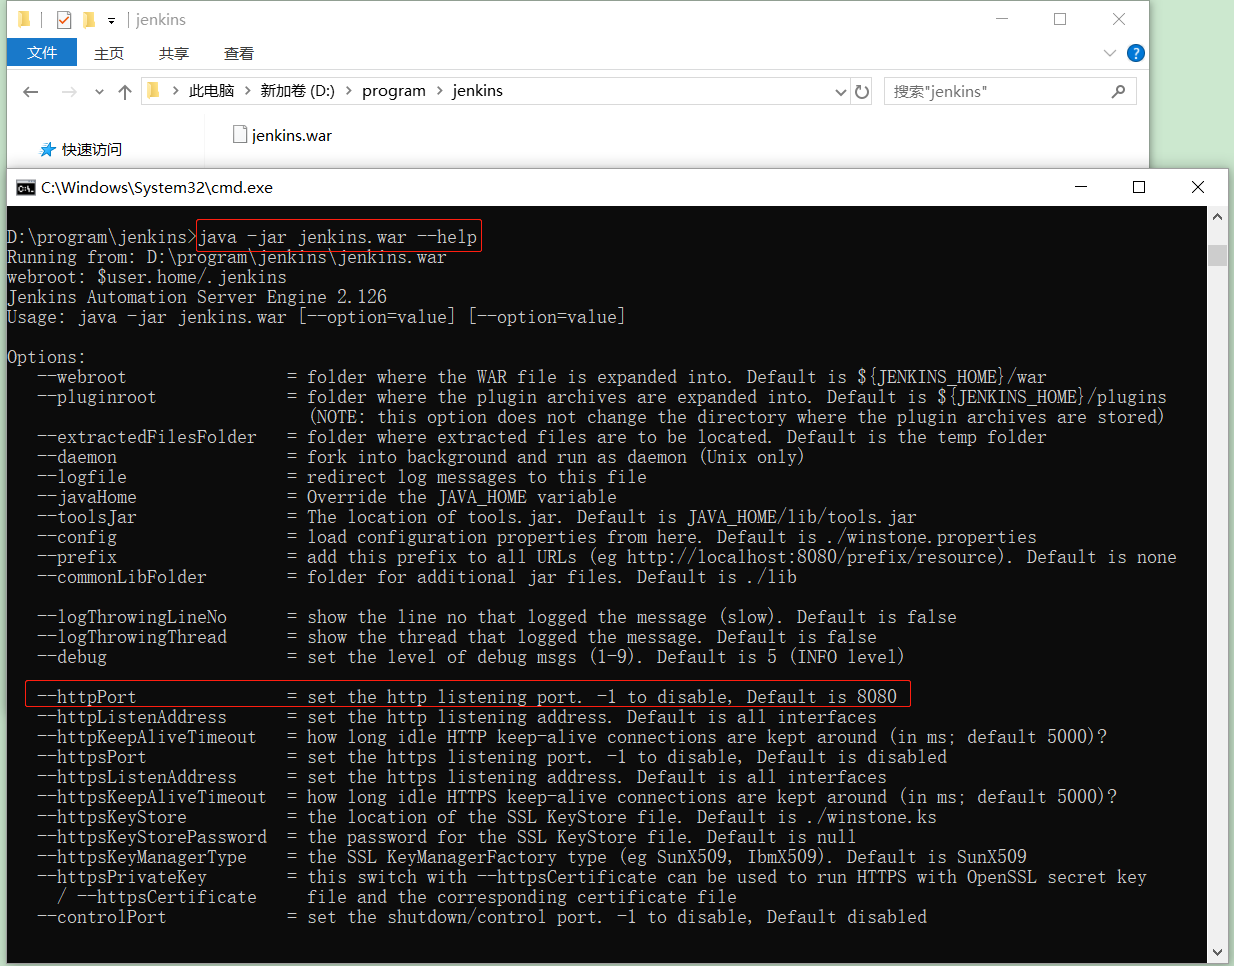Viewport: 1234px width, 966px height.
Task: Click the cmd scrollbar up arrow
Action: pyautogui.click(x=1217, y=216)
